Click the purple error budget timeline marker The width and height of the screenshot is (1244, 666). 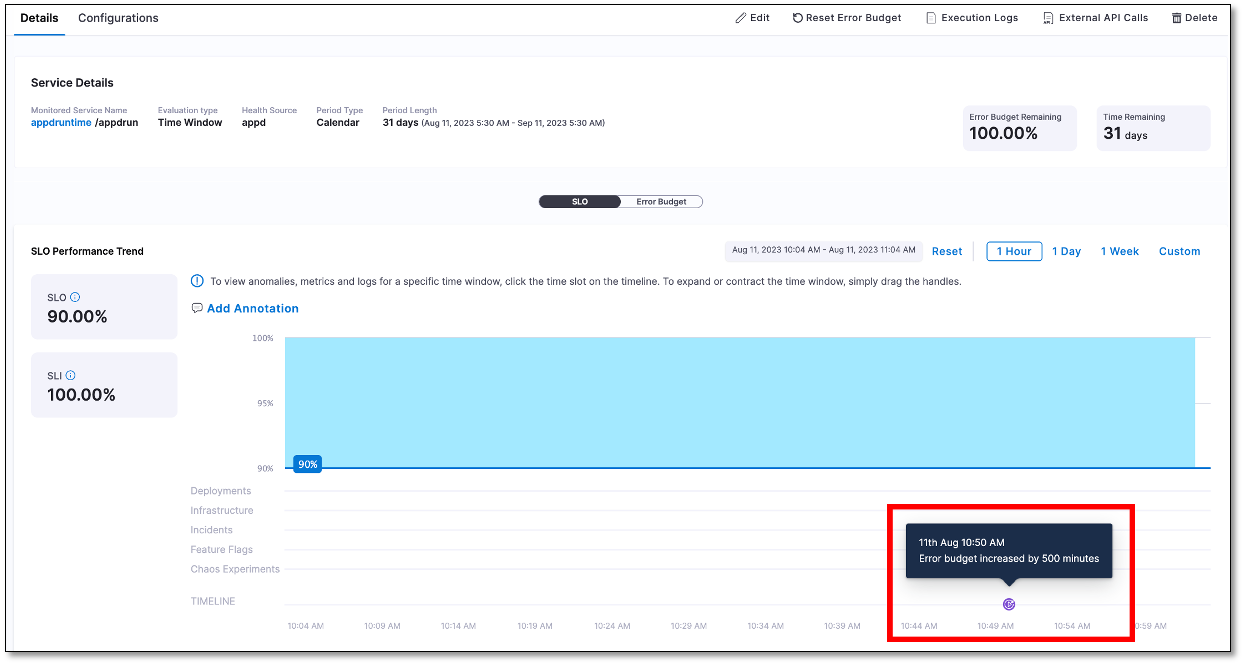pos(1009,604)
